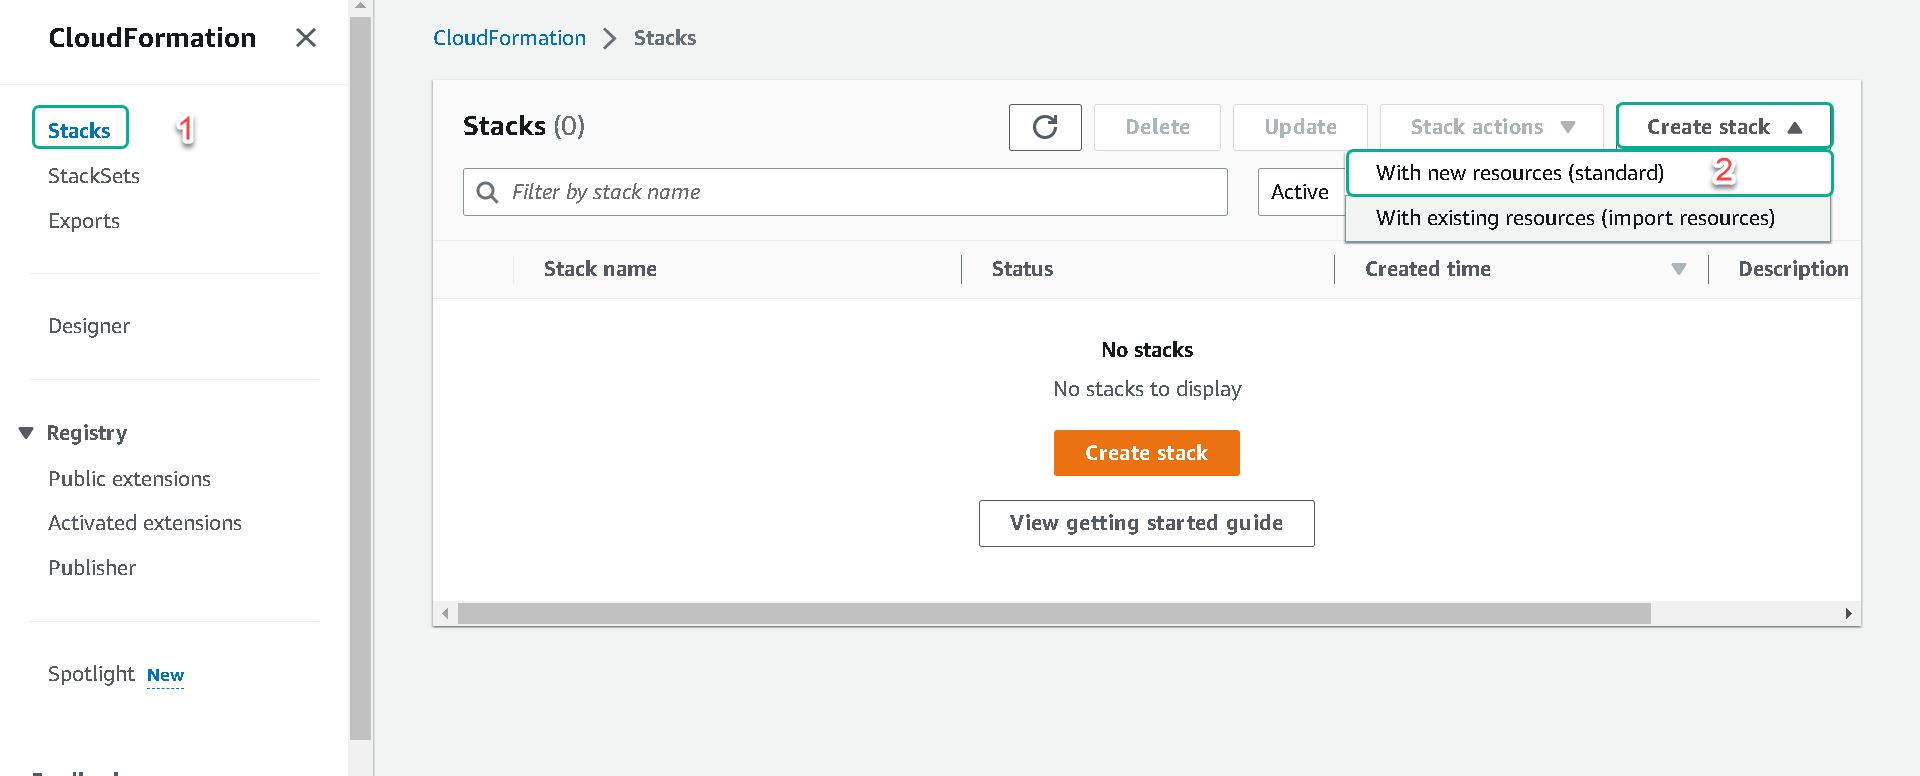Click the horizontal scrollbar left arrow
Viewport: 1920px width, 776px height.
coord(445,613)
